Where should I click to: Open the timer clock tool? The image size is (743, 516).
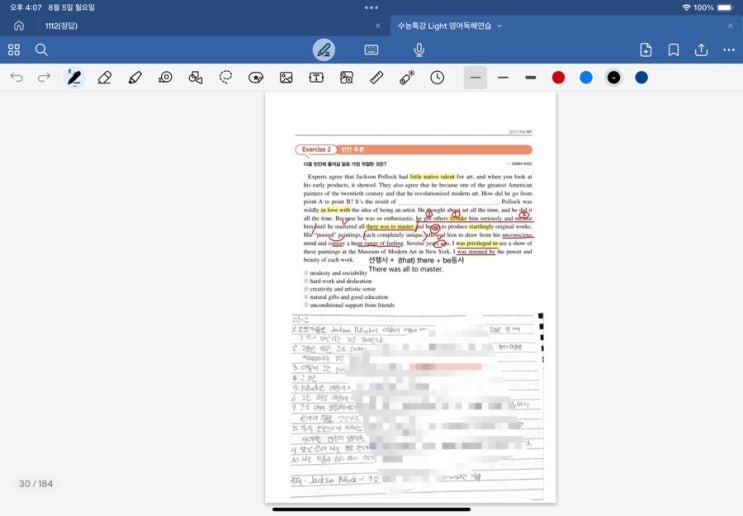point(437,77)
